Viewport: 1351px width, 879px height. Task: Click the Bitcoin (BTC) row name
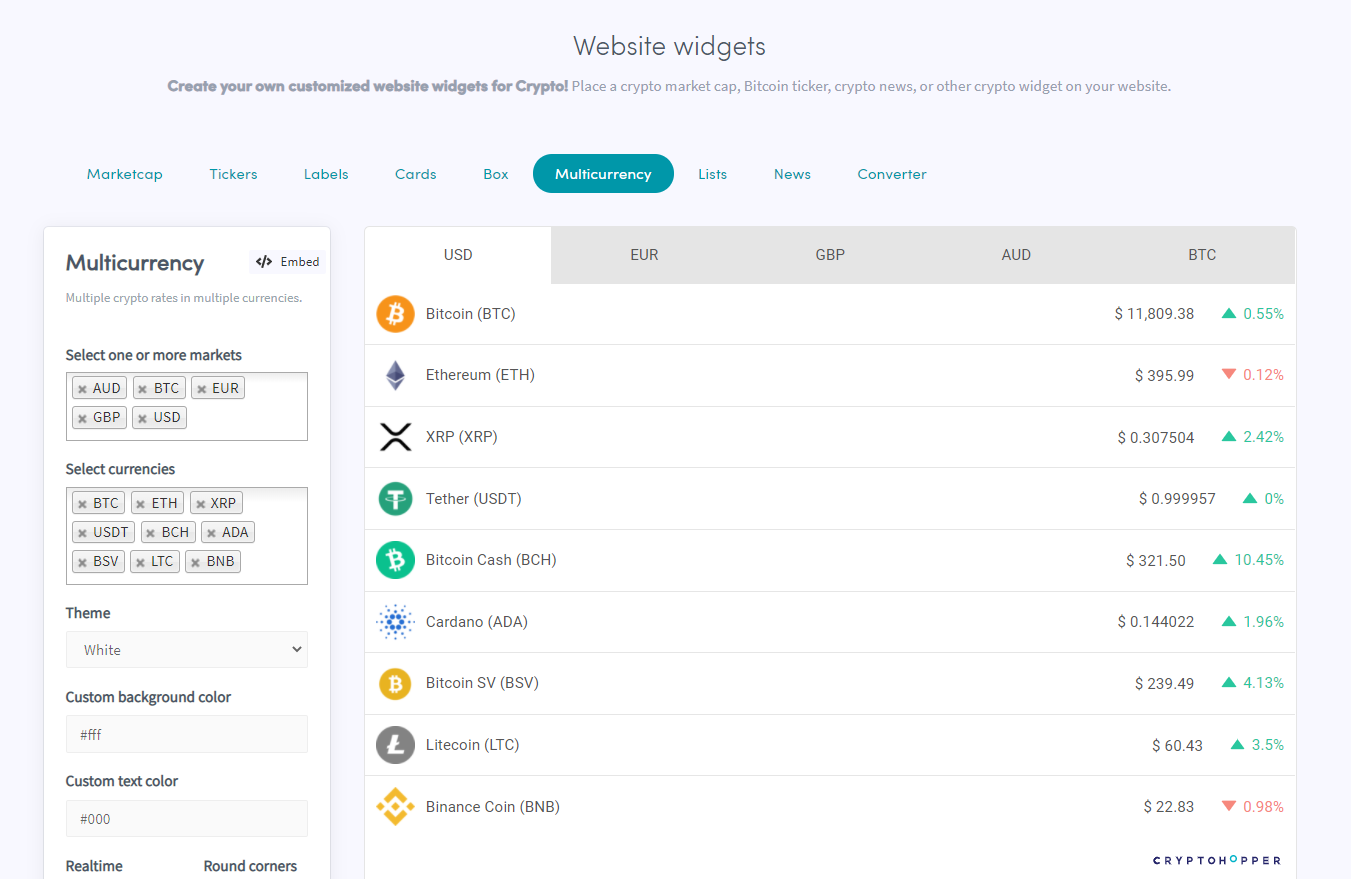pos(470,314)
